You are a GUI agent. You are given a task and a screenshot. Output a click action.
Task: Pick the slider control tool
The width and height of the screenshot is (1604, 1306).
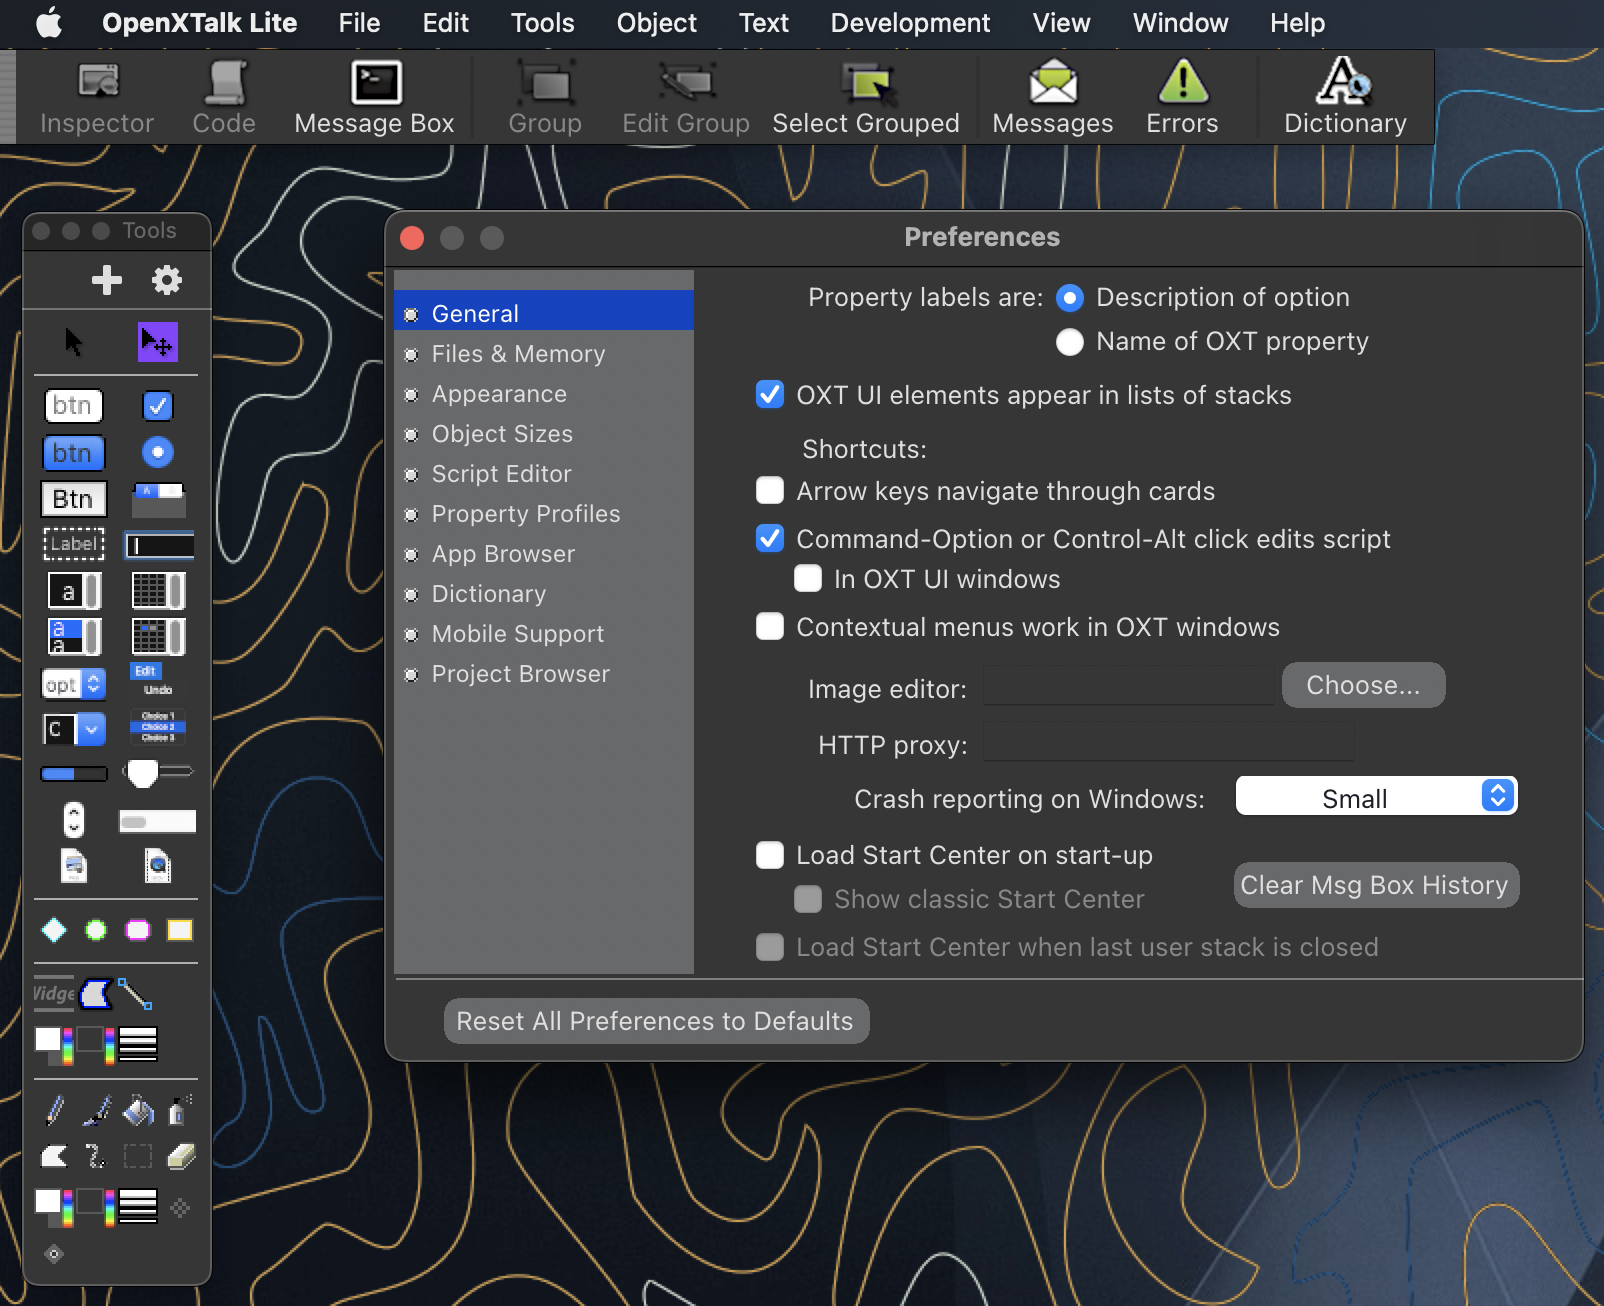coord(158,773)
